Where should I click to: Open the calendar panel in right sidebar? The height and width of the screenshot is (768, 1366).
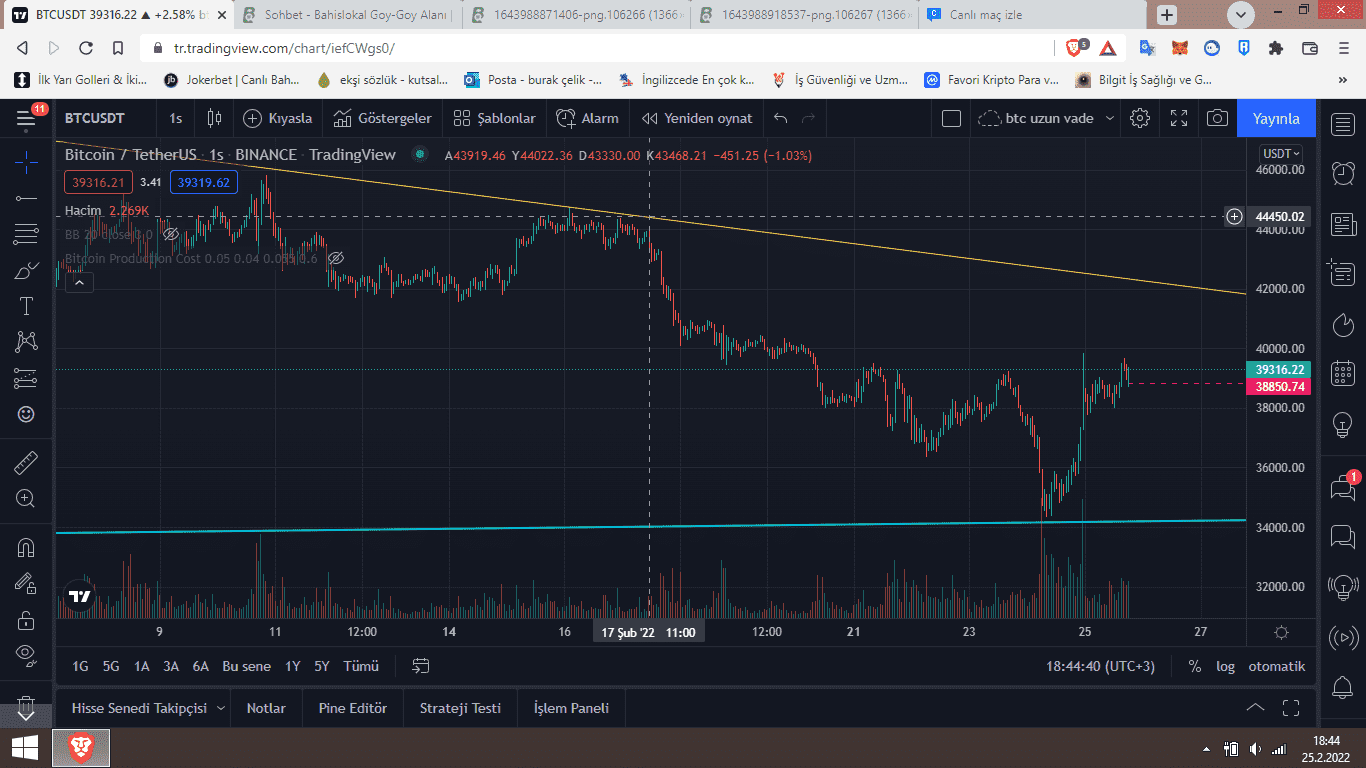click(1343, 374)
